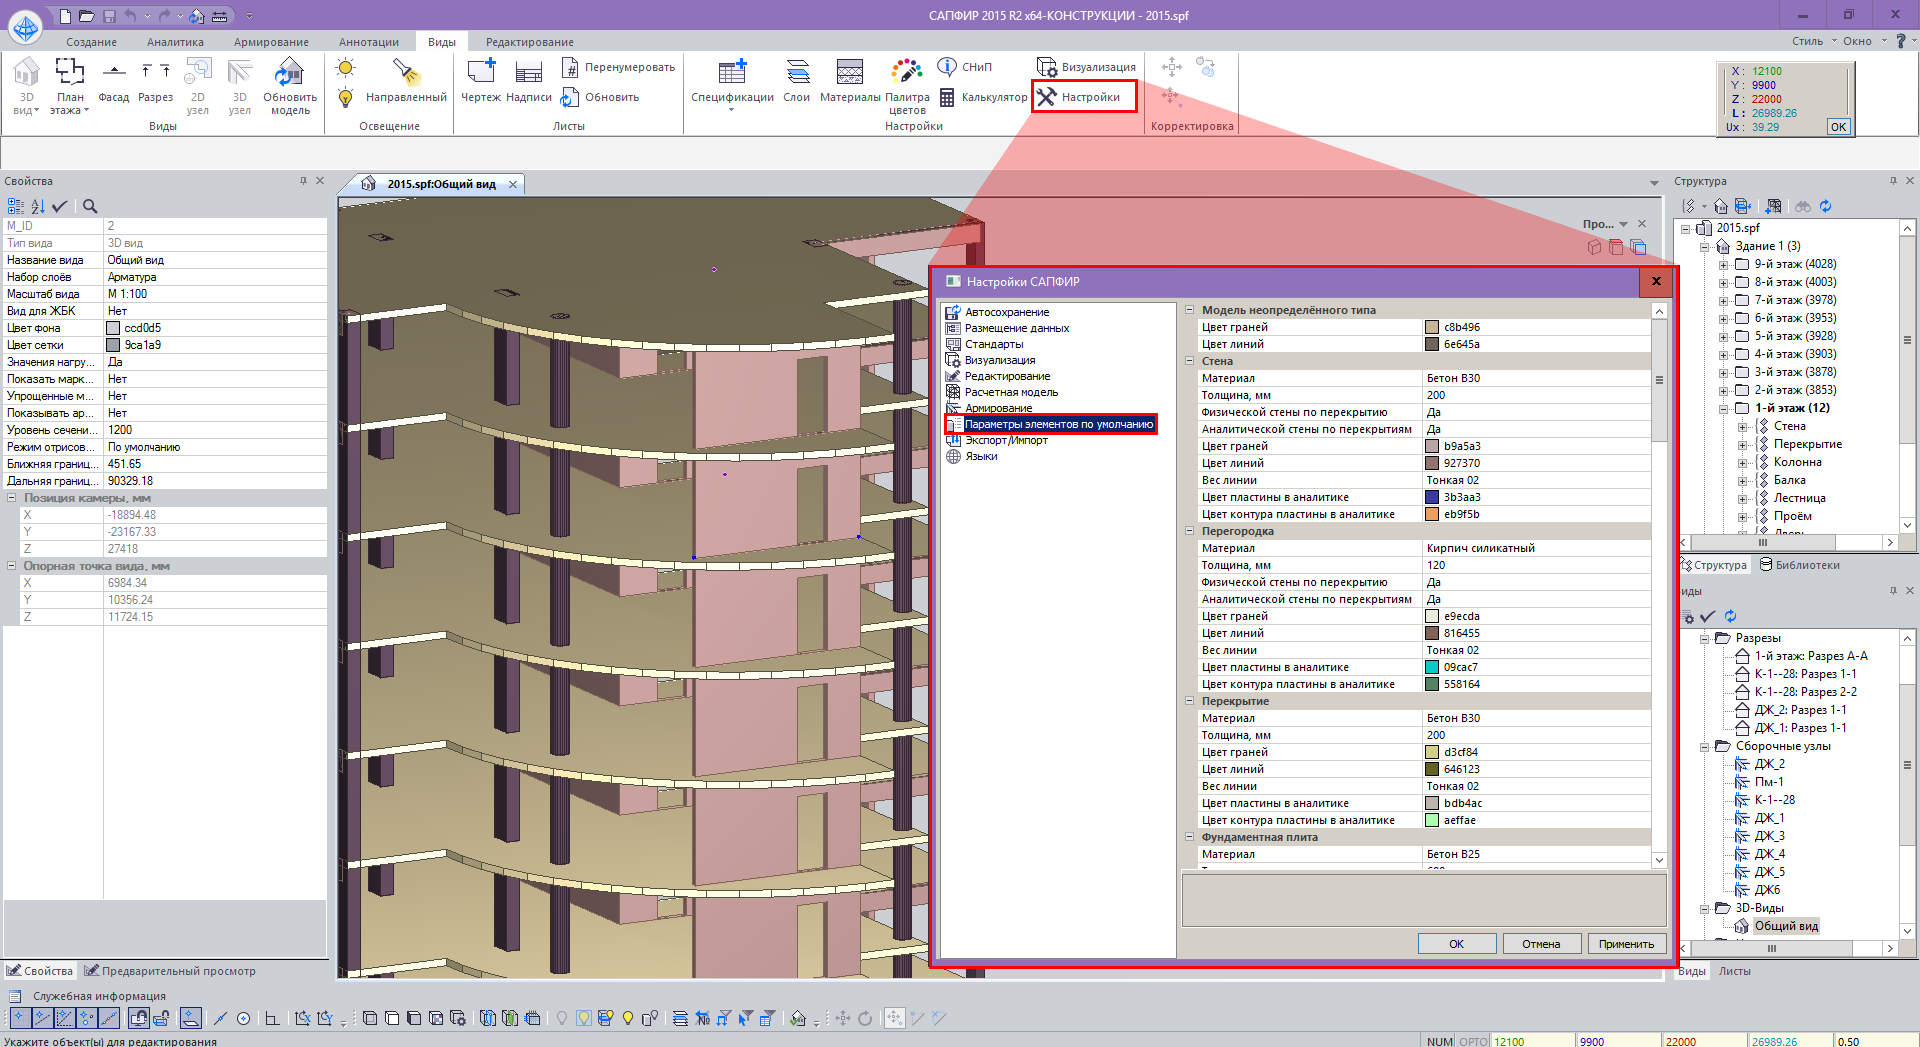The width and height of the screenshot is (1920, 1047).
Task: Select Визуализация in settings category list
Action: [999, 360]
